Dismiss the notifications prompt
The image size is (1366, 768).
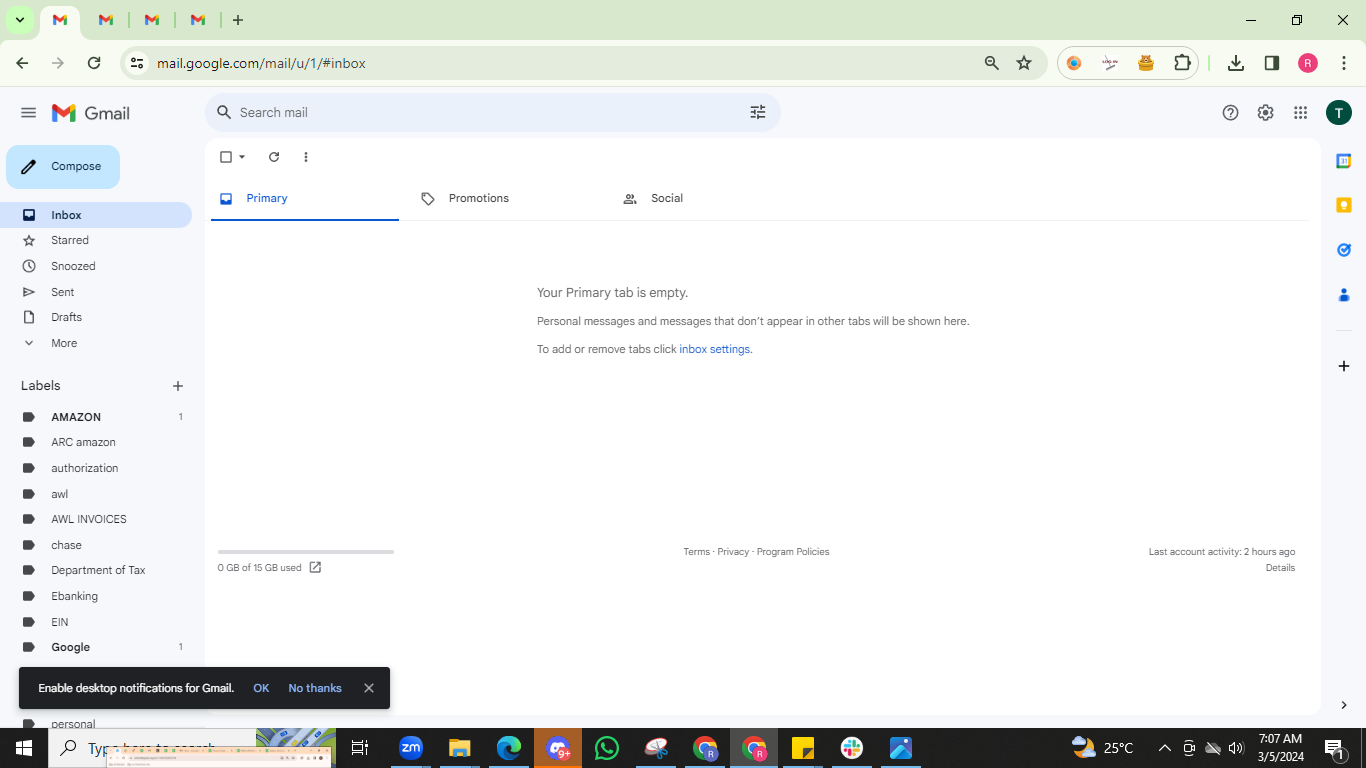click(369, 688)
